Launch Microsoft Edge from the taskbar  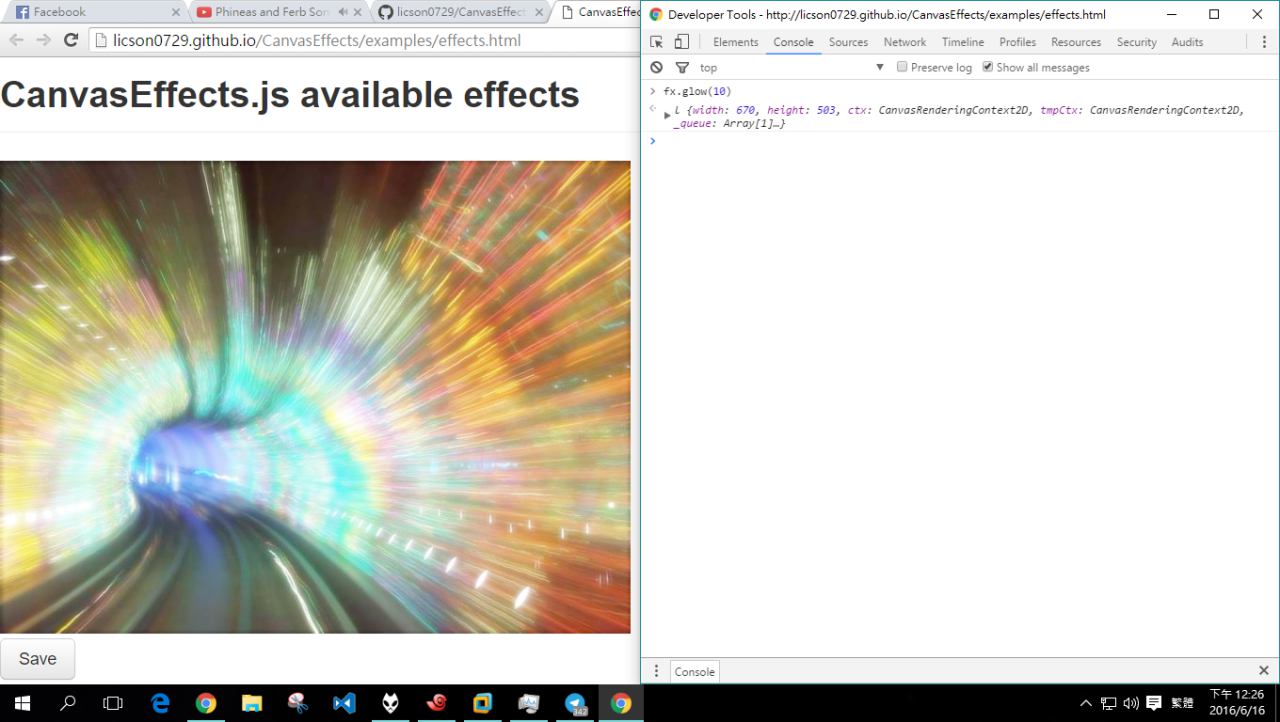pos(160,703)
